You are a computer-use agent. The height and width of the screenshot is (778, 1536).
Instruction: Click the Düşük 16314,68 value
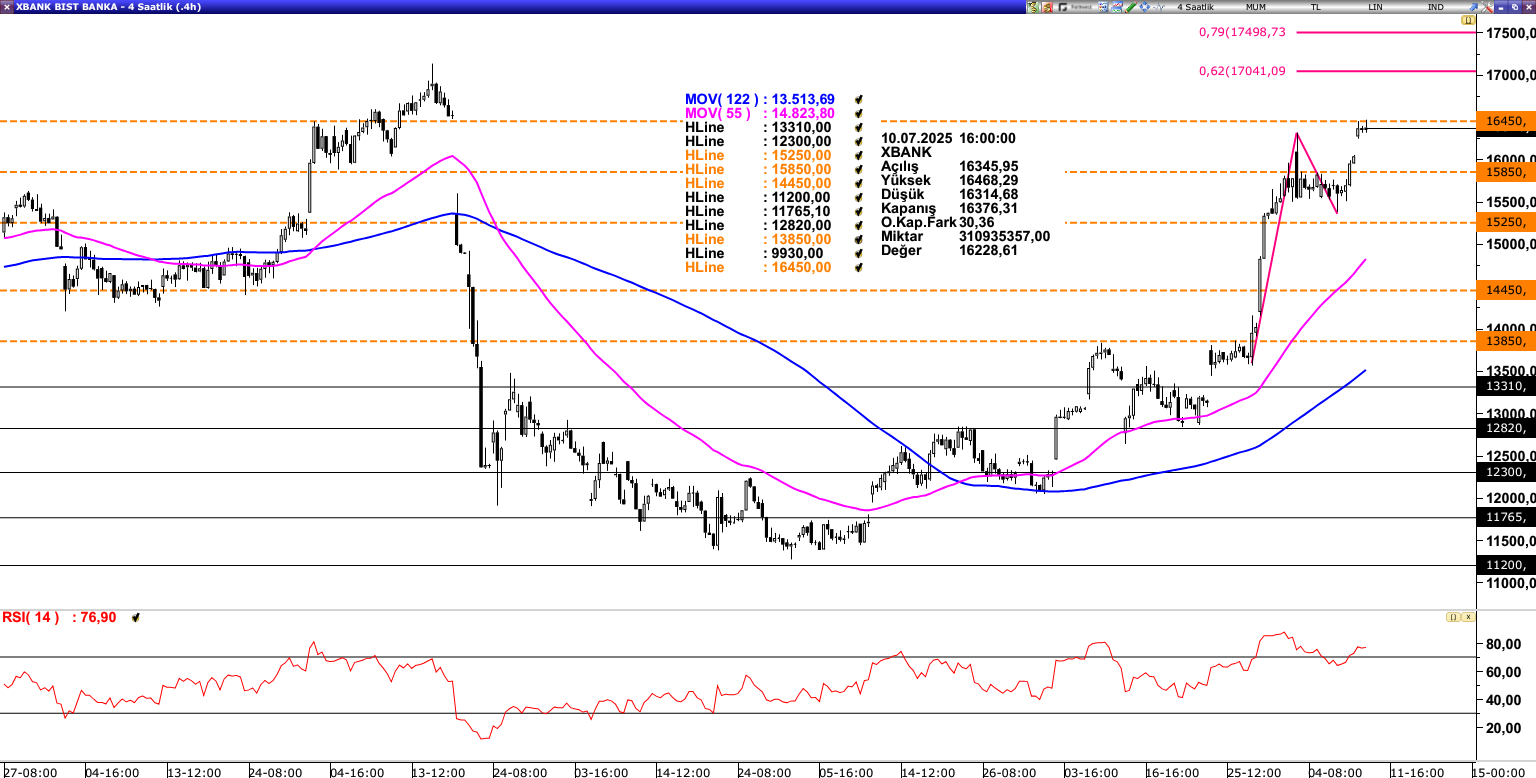pyautogui.click(x=988, y=194)
